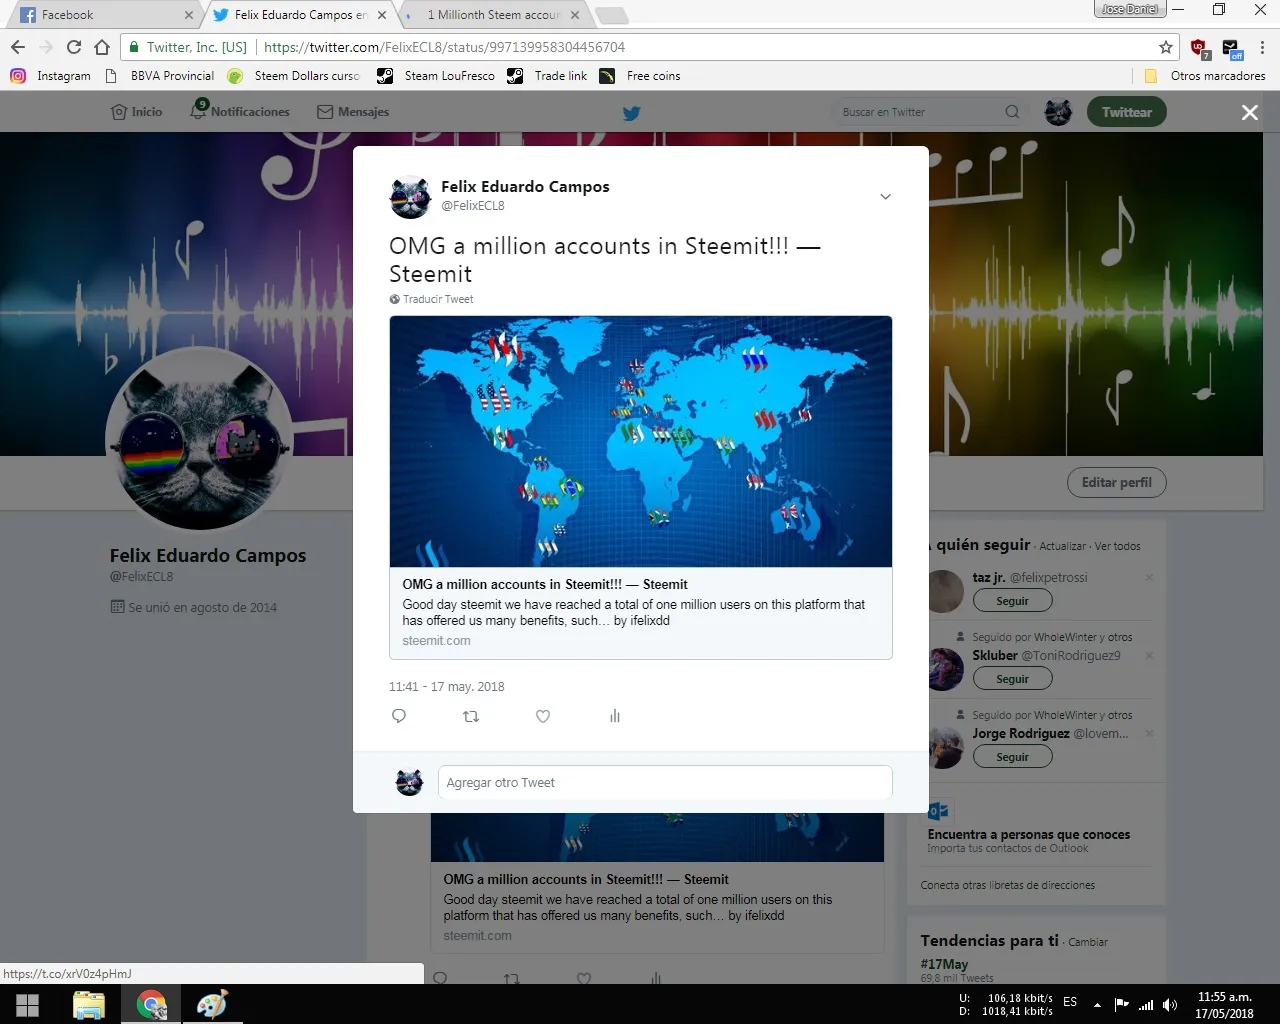The width and height of the screenshot is (1280, 1024).
Task: Click the address bar URL
Action: (444, 47)
